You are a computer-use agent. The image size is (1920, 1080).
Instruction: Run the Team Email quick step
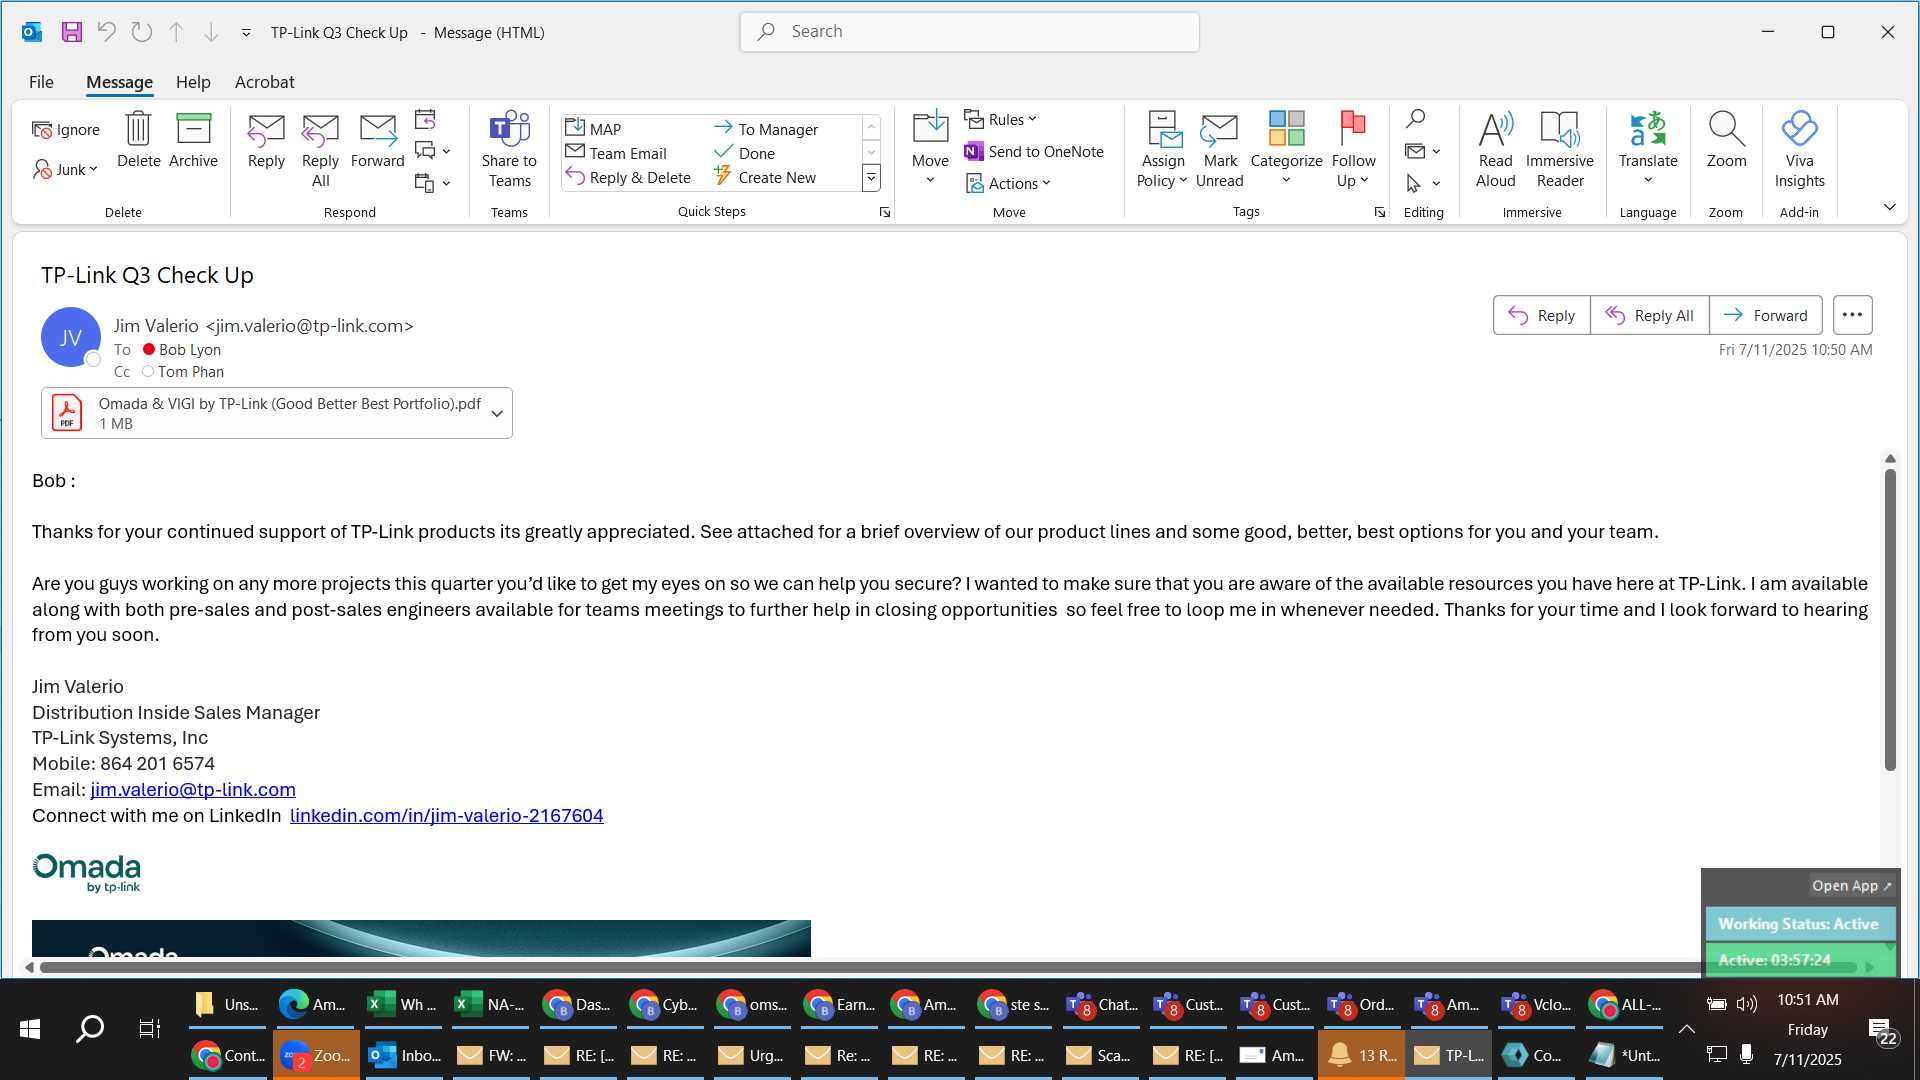point(616,153)
